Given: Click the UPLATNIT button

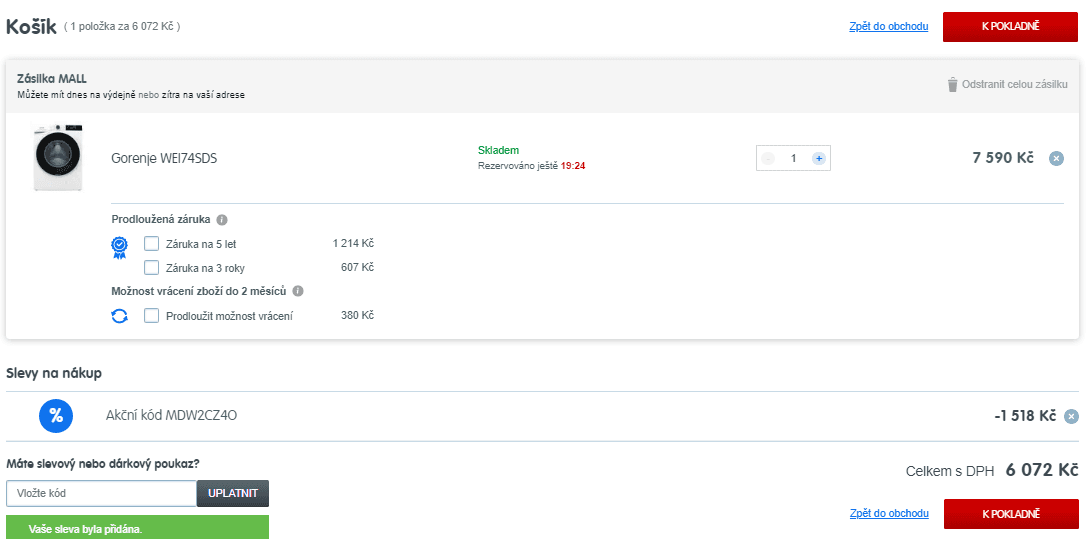Looking at the screenshot, I should point(233,493).
